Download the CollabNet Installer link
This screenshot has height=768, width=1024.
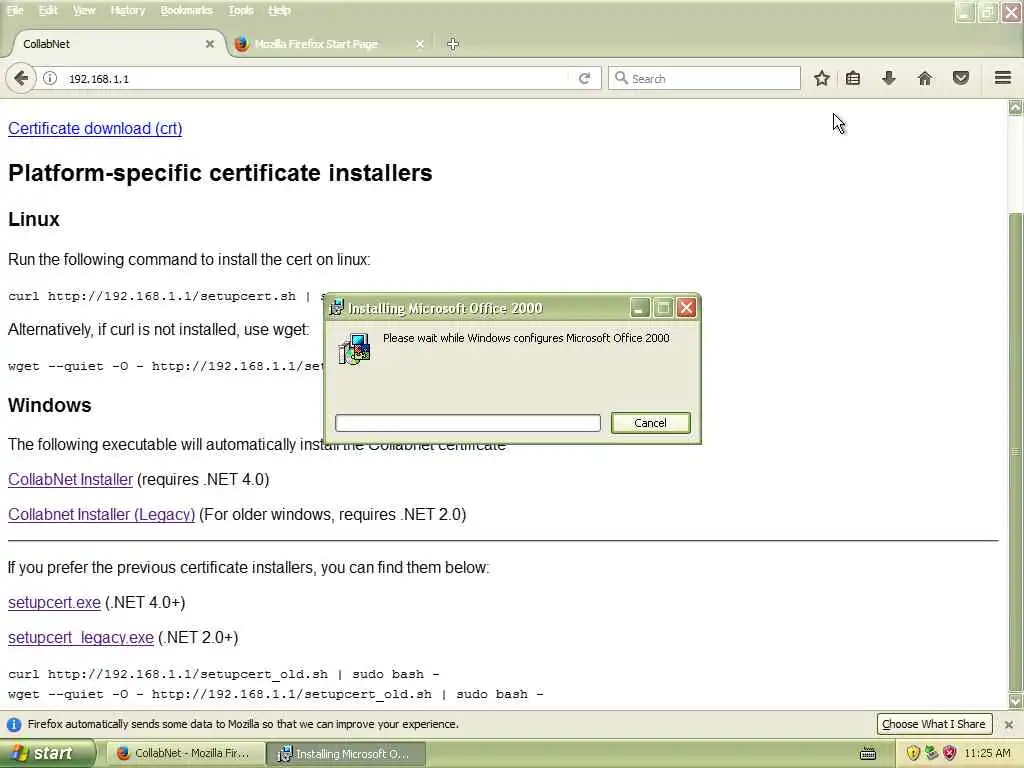pyautogui.click(x=71, y=479)
